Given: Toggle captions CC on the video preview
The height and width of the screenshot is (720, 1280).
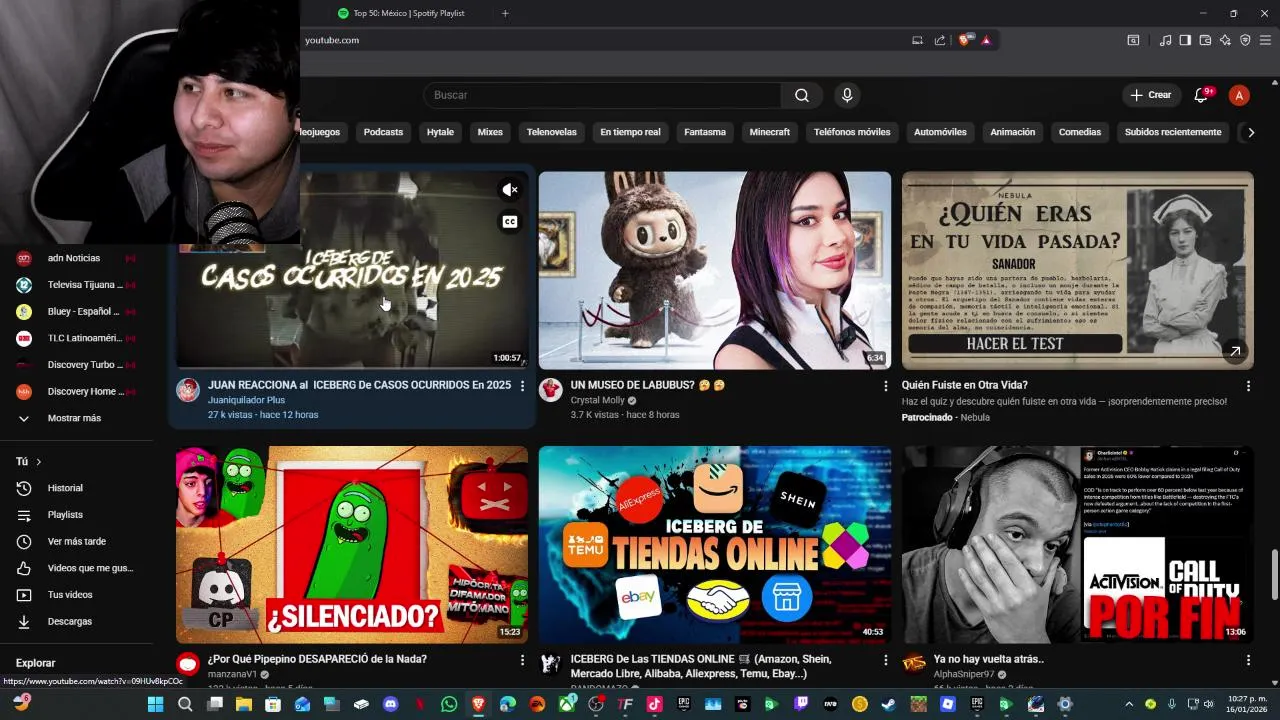Looking at the screenshot, I should point(510,222).
